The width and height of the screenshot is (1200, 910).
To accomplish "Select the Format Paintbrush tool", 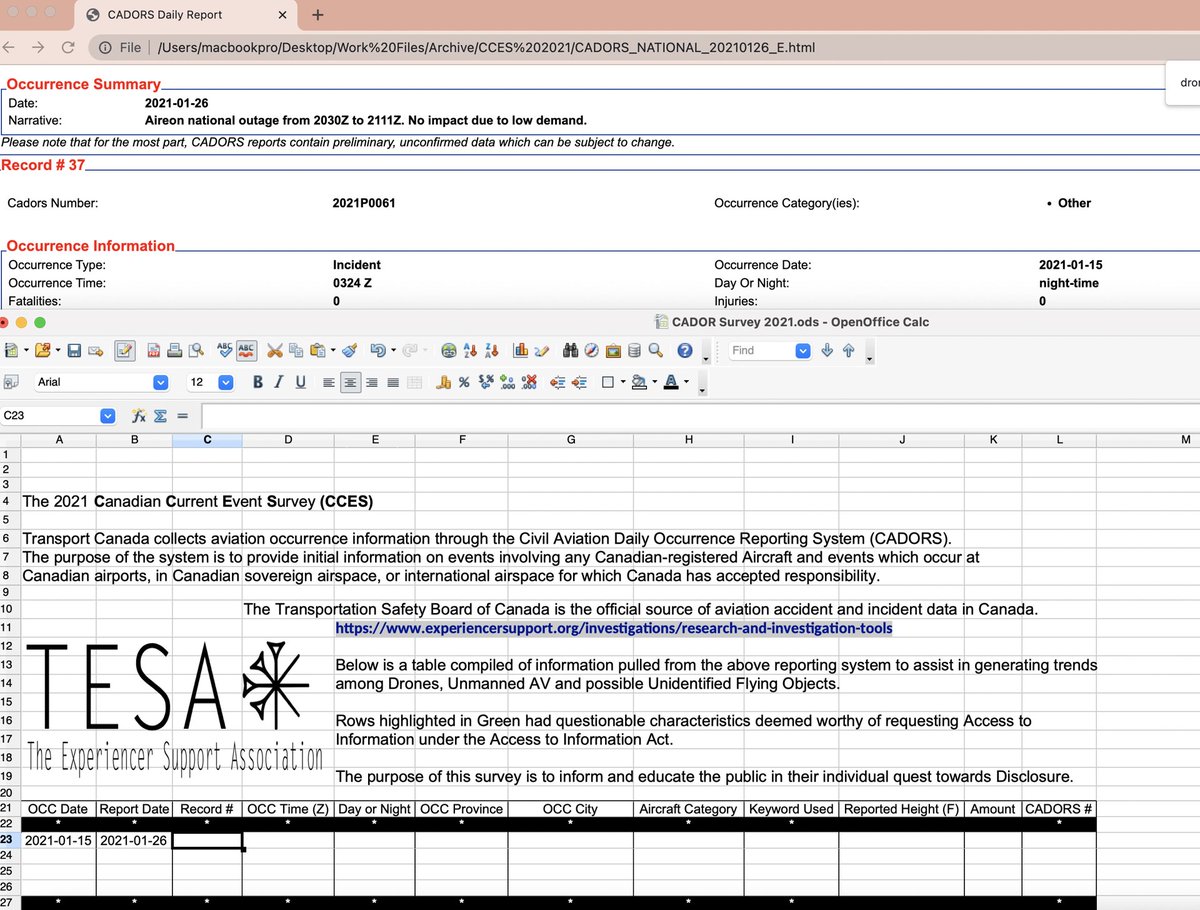I will tap(350, 351).
